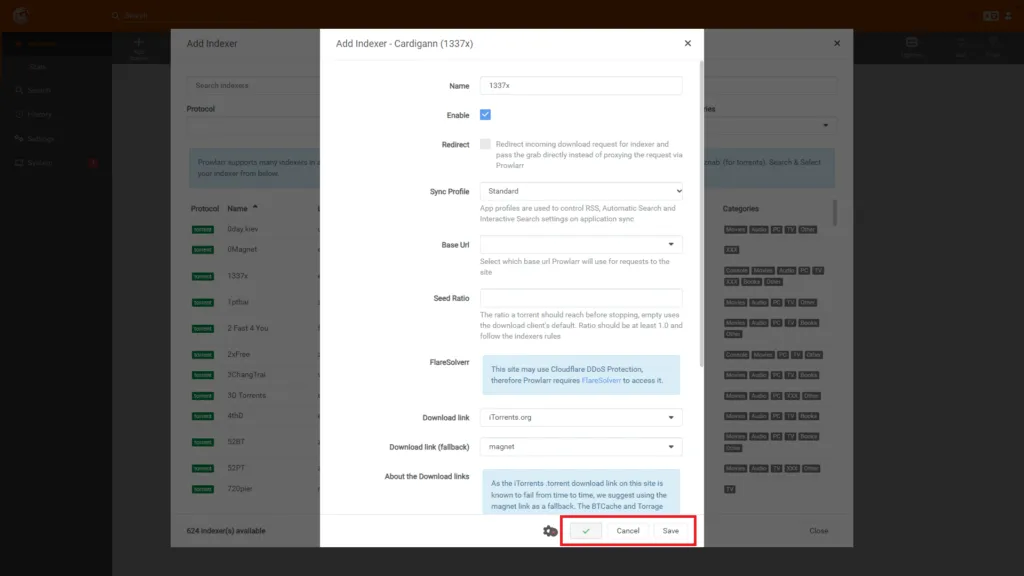Go to Stats in the sidebar

click(38, 67)
